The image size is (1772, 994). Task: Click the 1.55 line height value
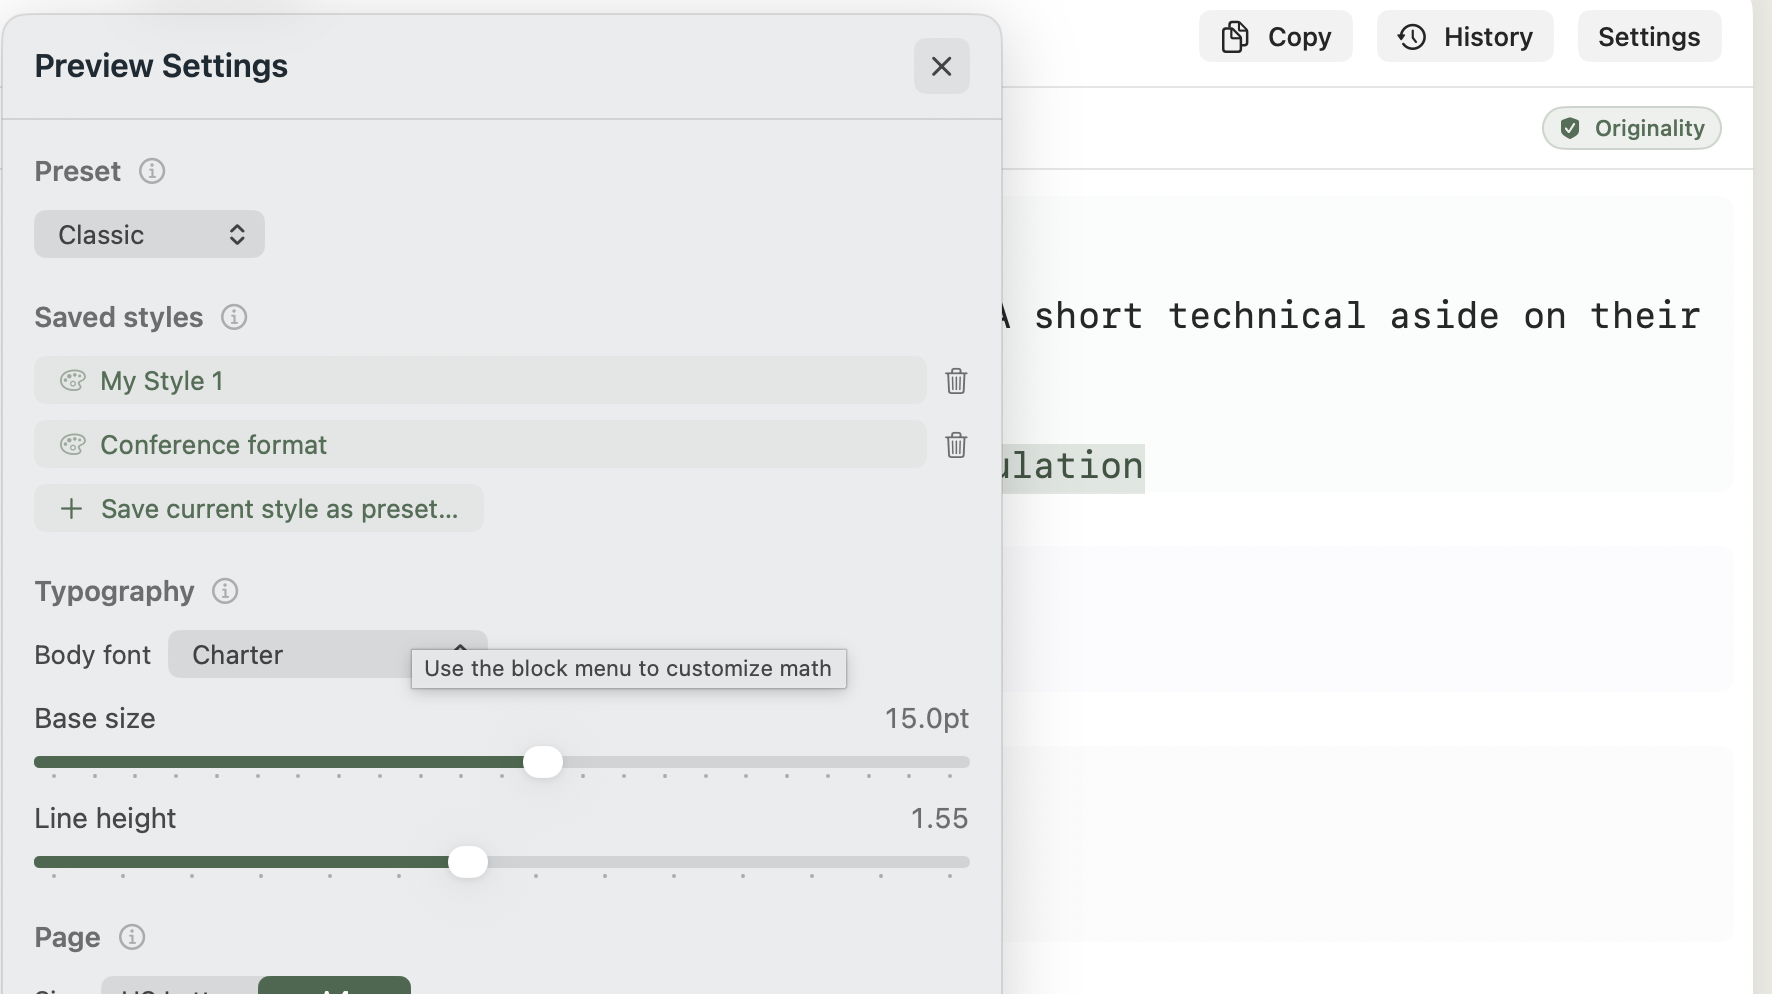coord(939,818)
